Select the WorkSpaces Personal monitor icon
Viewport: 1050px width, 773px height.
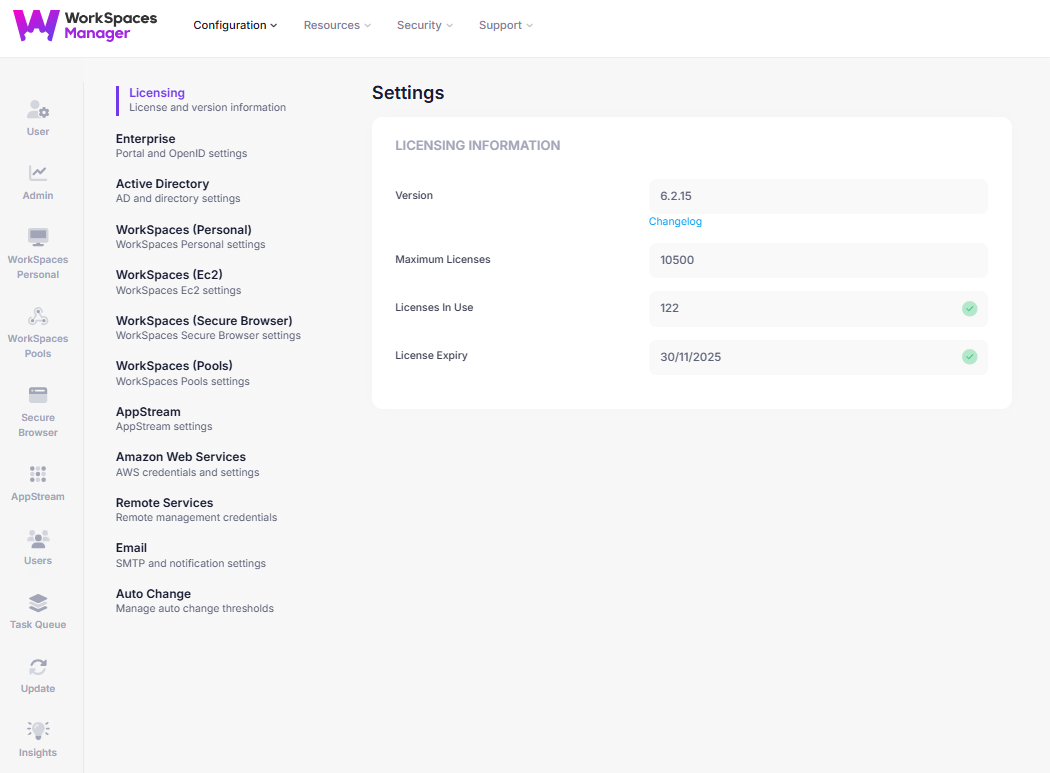[38, 238]
